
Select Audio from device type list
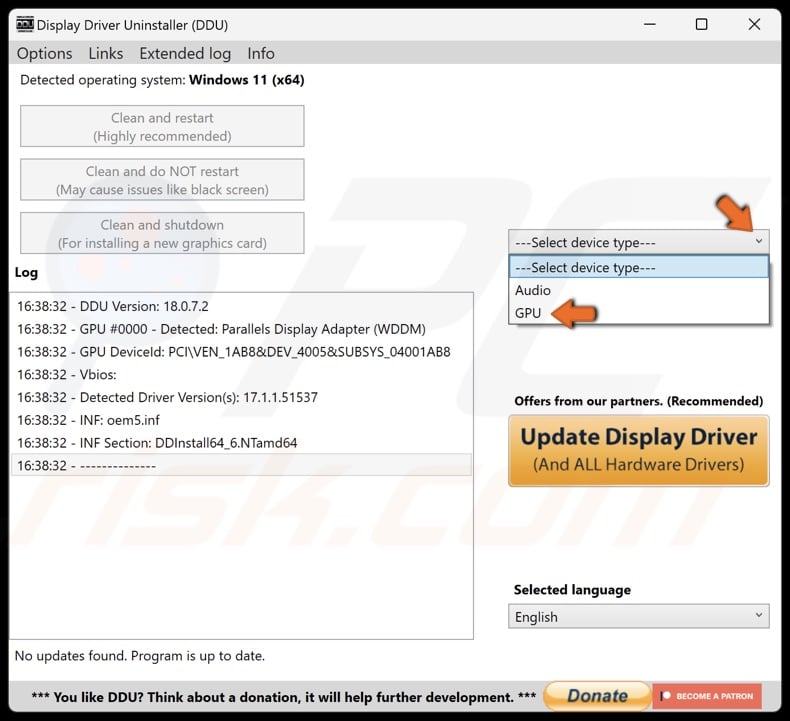click(639, 290)
